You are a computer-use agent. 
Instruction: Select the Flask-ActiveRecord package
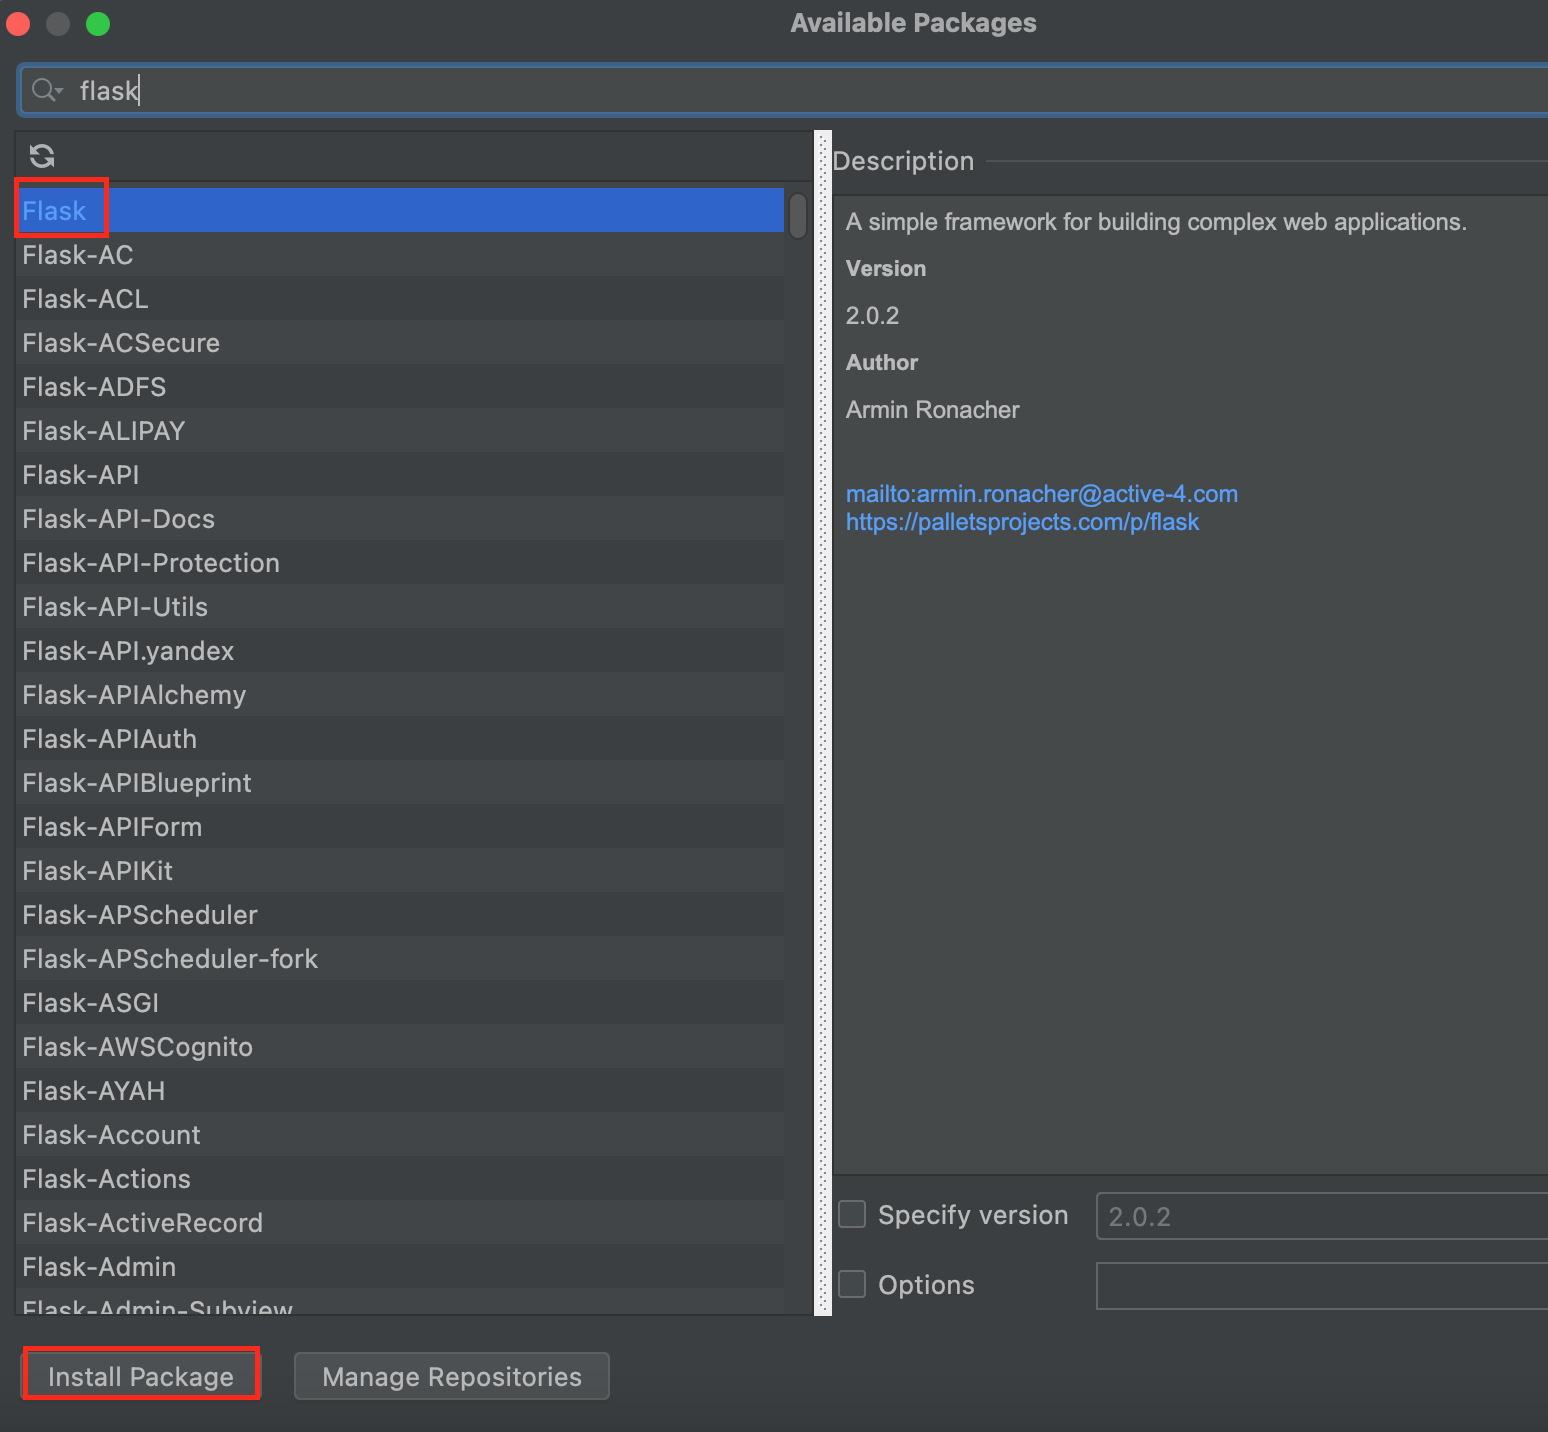(400, 1223)
